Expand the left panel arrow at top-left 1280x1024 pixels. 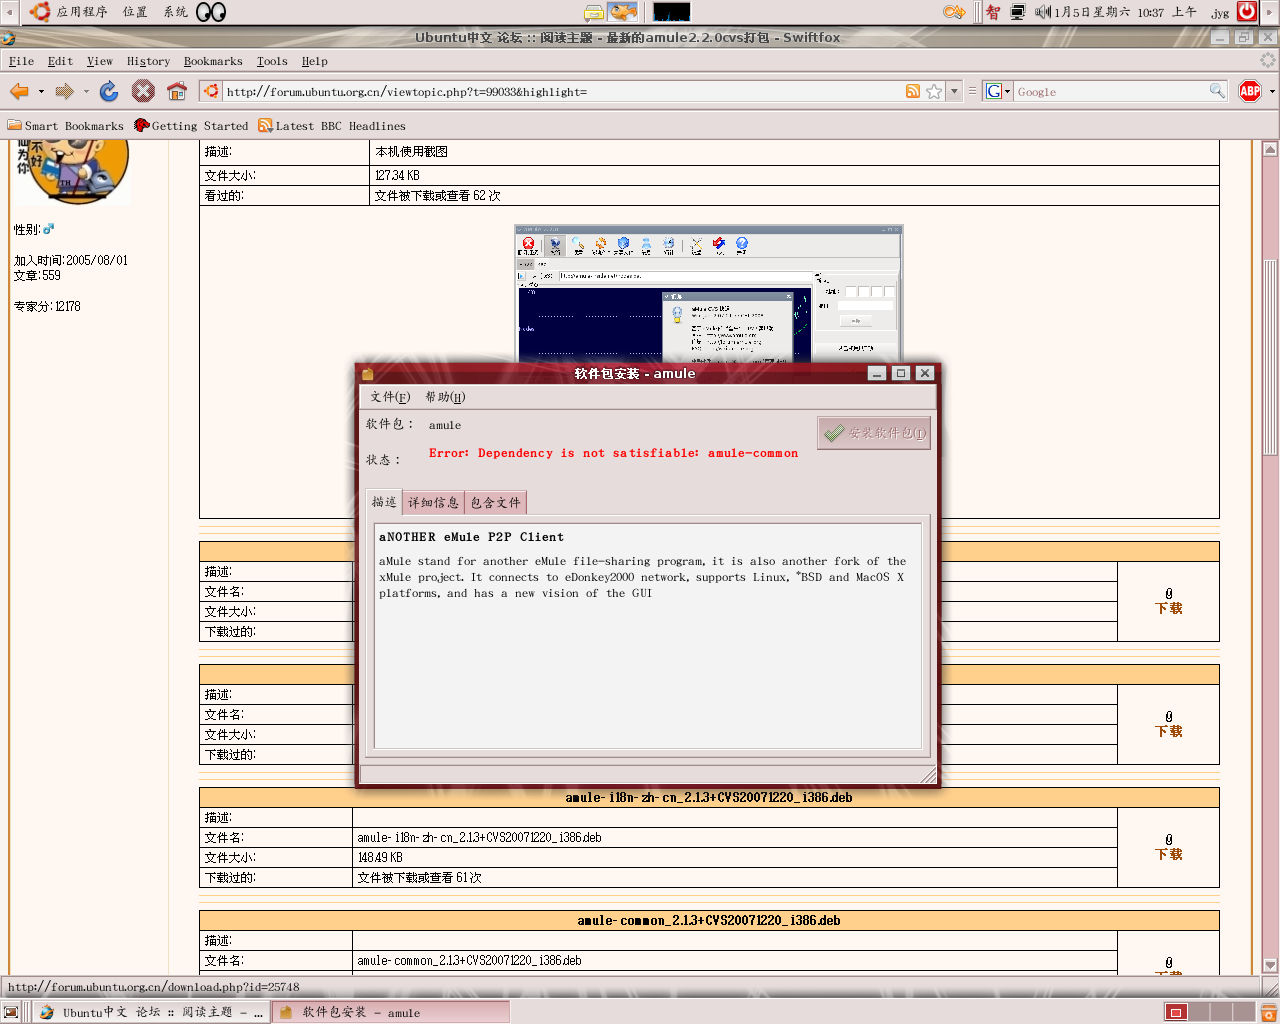coord(10,12)
